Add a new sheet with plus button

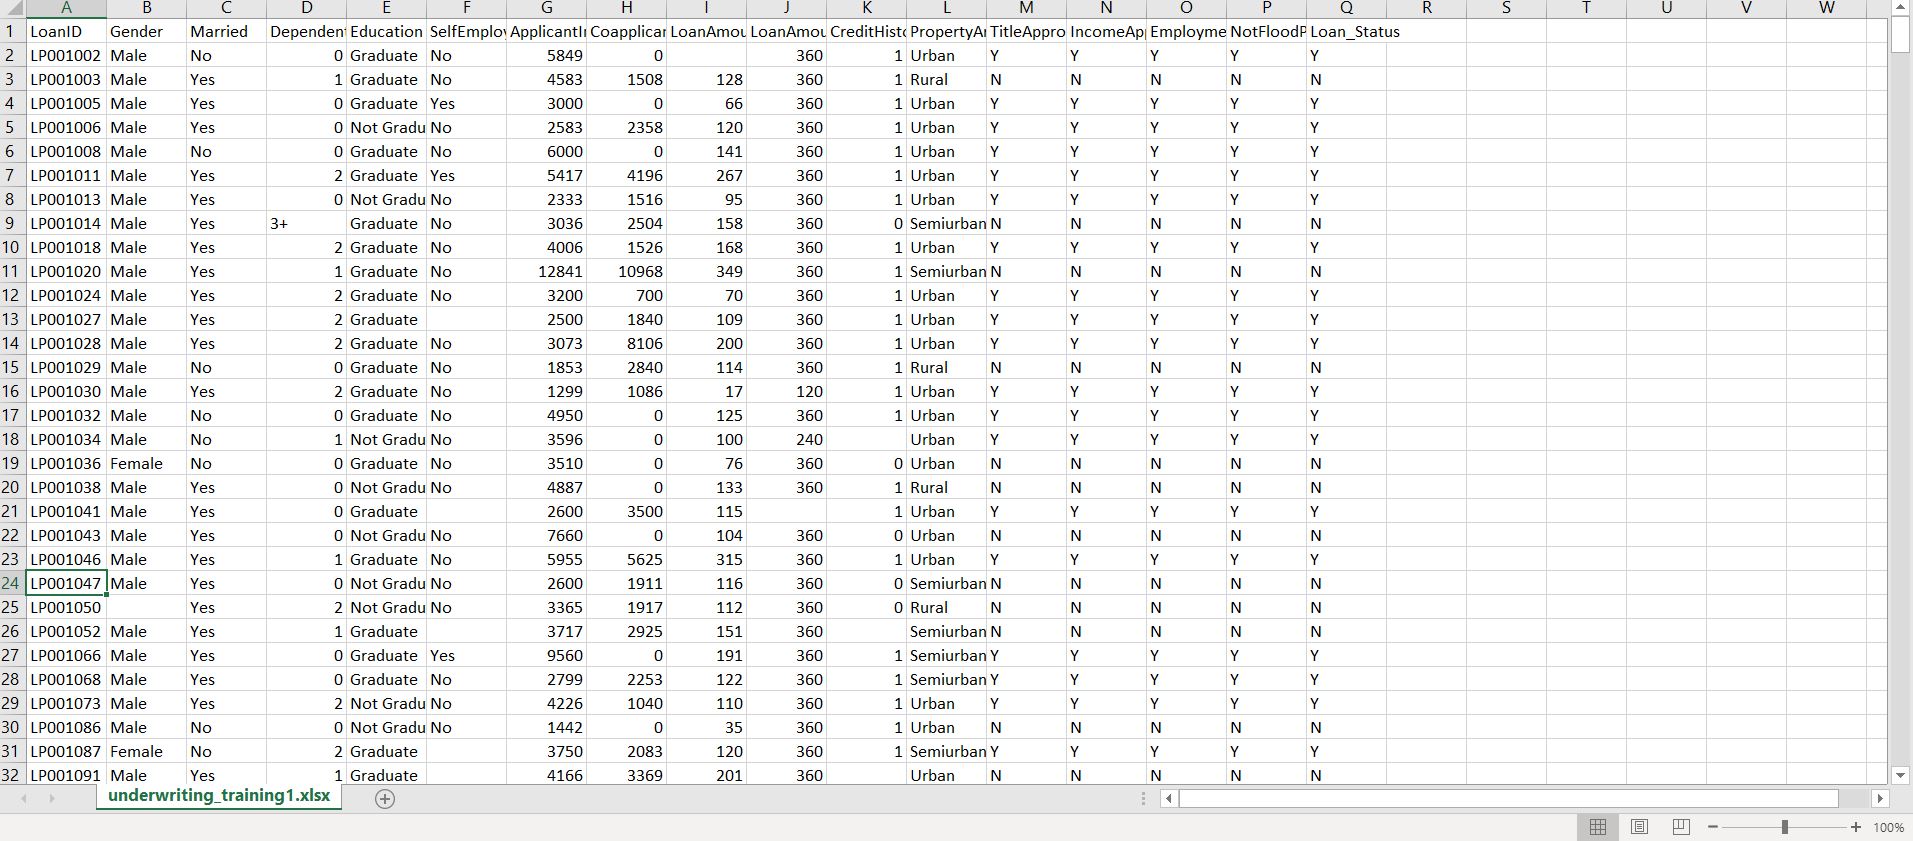(385, 798)
